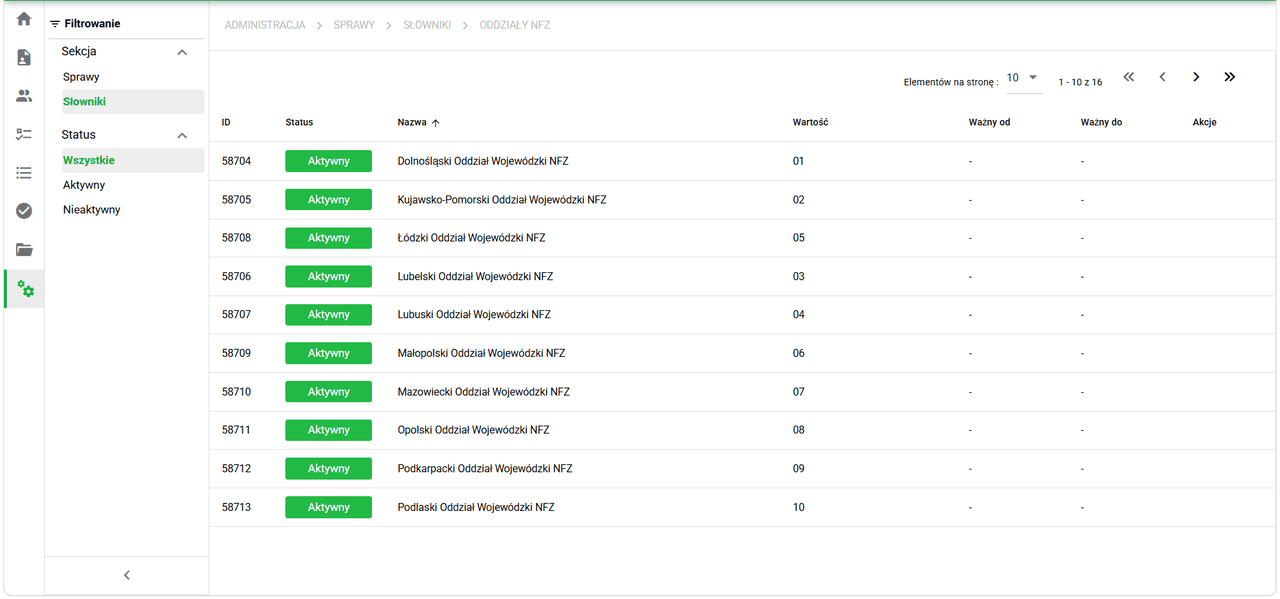Collapse the Status filter section
This screenshot has height=599, width=1280.
coord(182,135)
